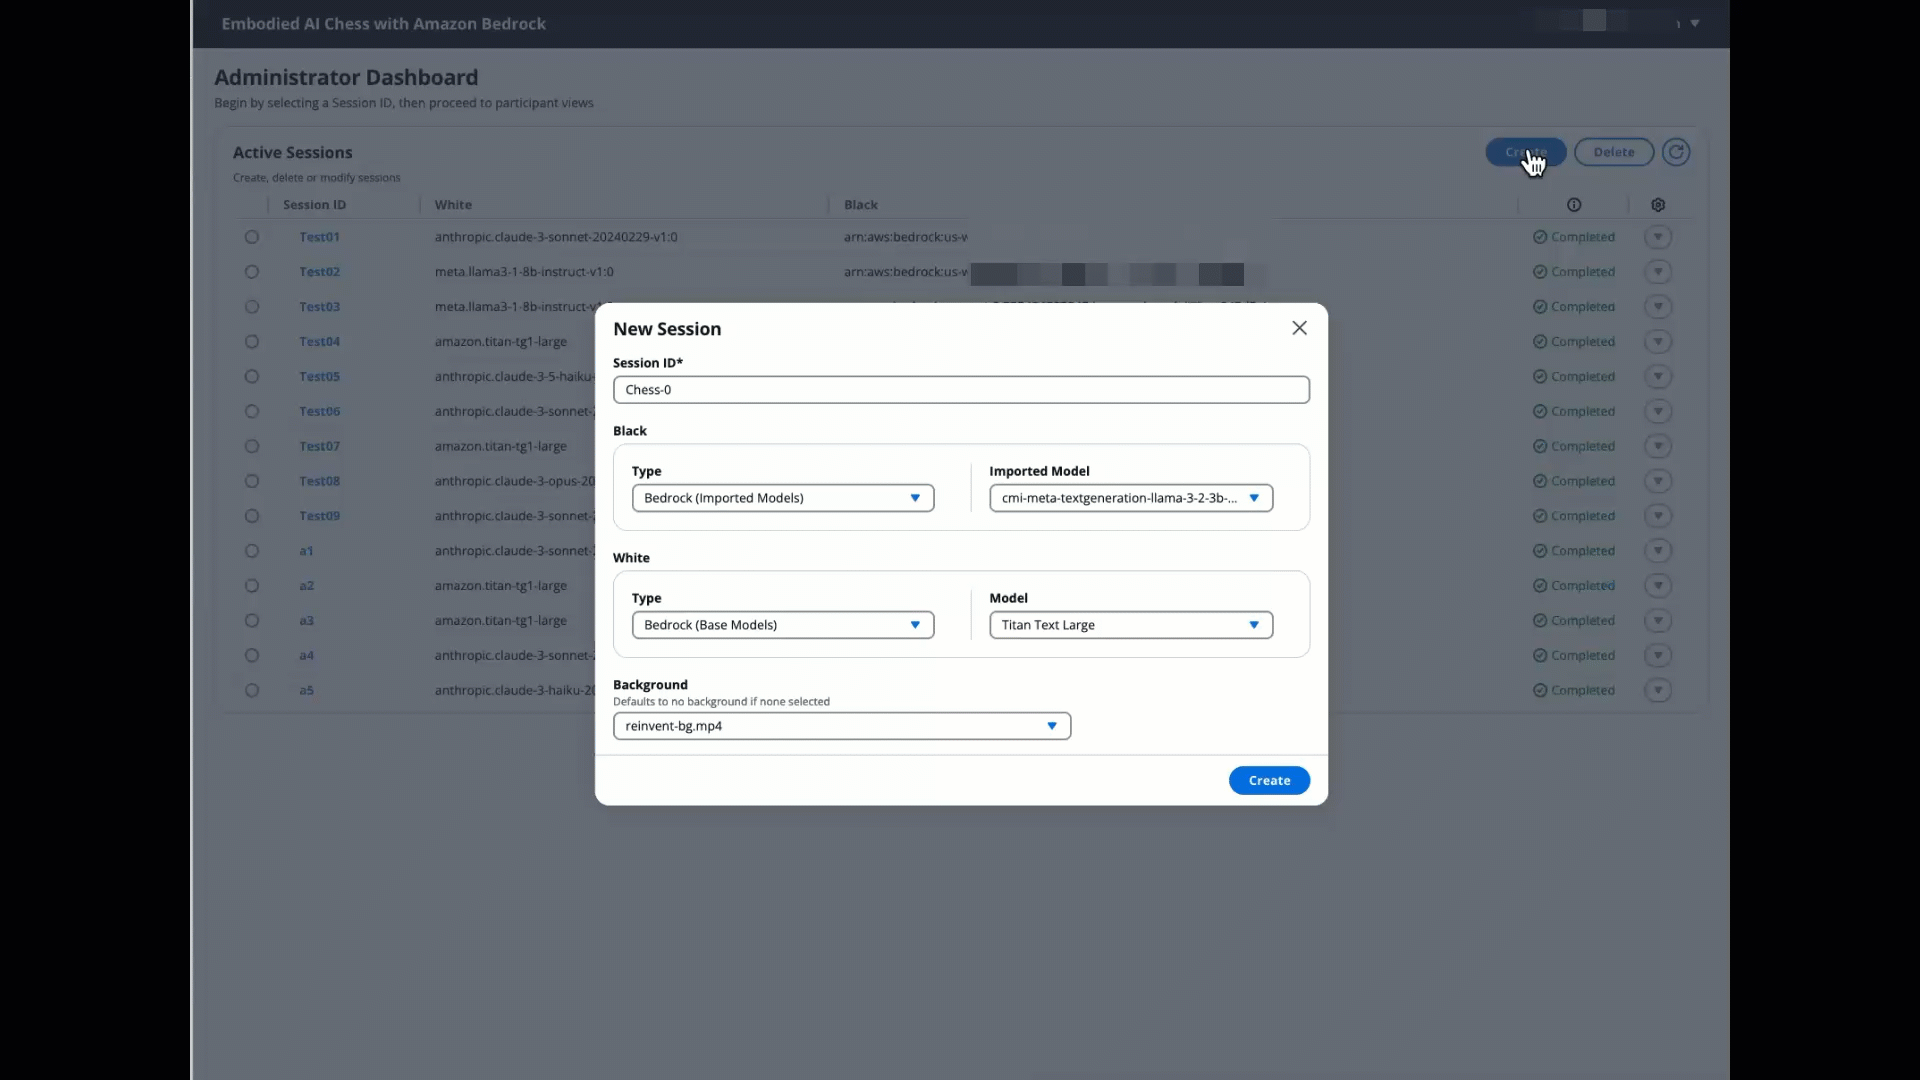Open the Test05 row action dropdown icon
The width and height of the screenshot is (1920, 1080).
click(x=1658, y=377)
